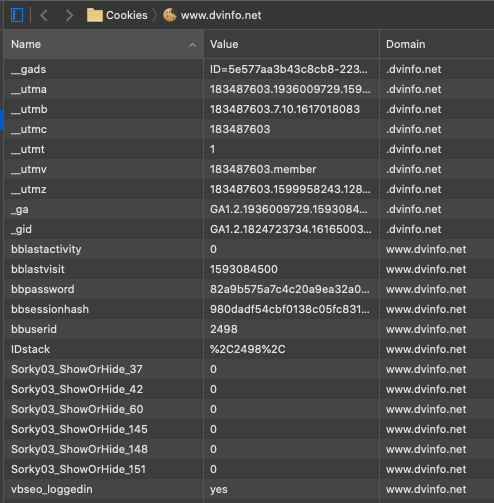This screenshot has height=503, width=494.
Task: Select the __utmz cookie name
Action: (29, 189)
